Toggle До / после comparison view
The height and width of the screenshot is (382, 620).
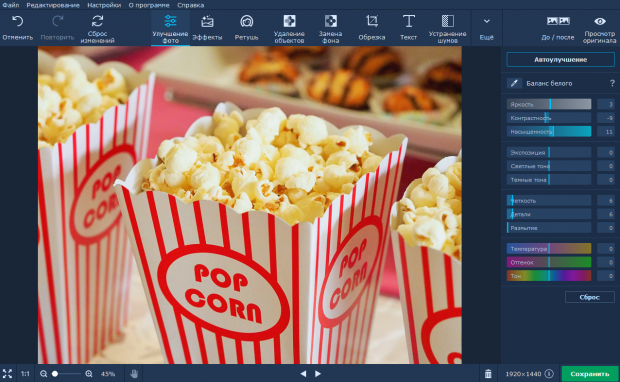558,28
